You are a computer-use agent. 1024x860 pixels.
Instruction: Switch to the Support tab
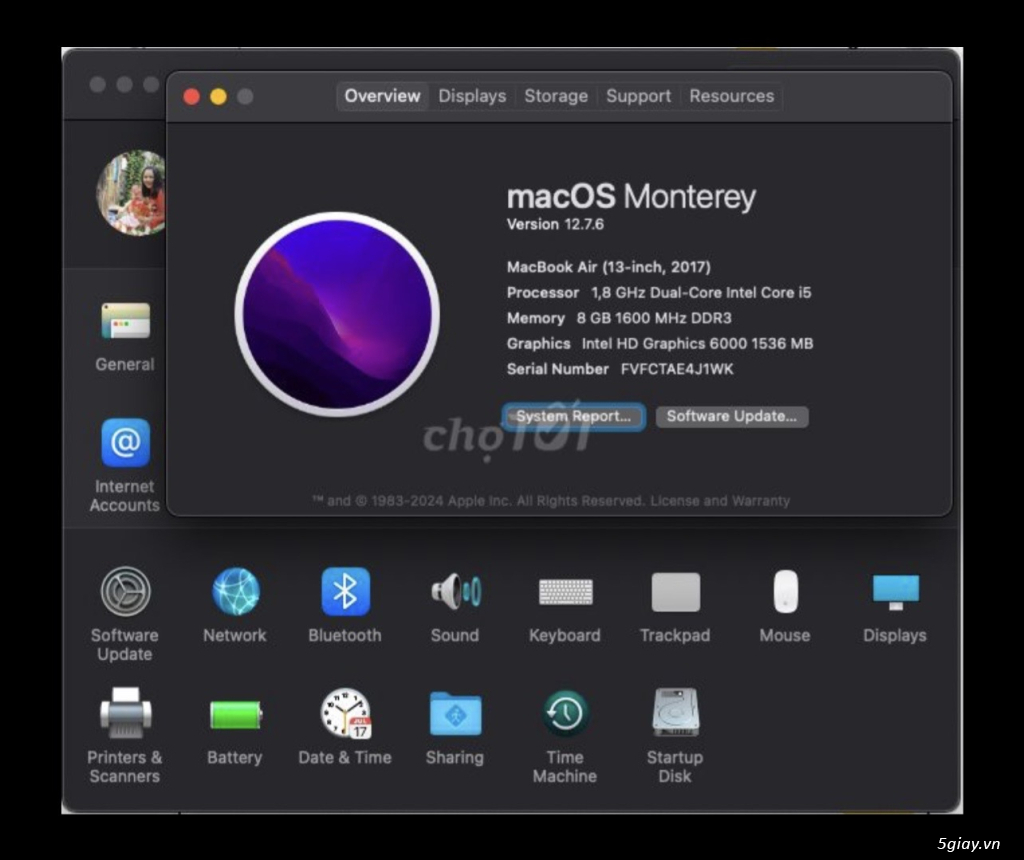(x=638, y=96)
